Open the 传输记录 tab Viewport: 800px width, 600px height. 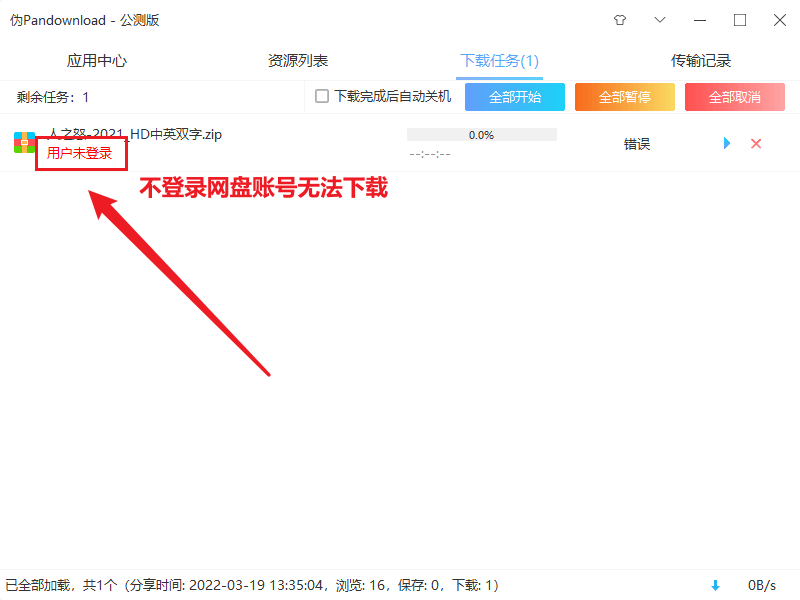(x=701, y=61)
